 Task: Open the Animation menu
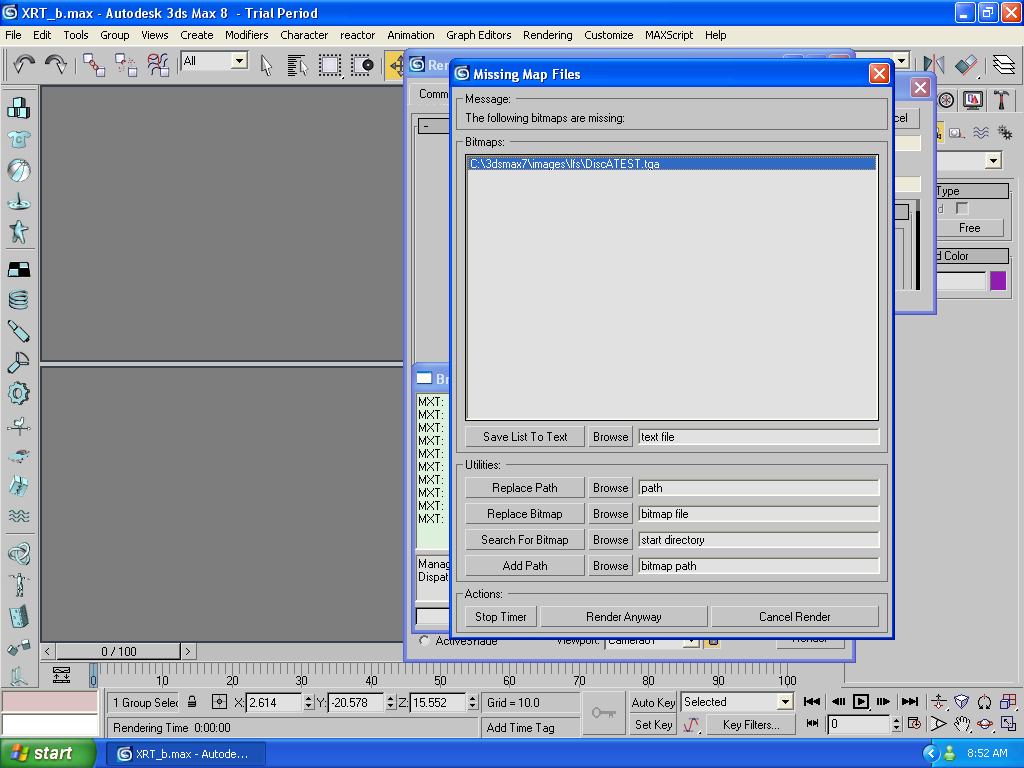click(410, 35)
